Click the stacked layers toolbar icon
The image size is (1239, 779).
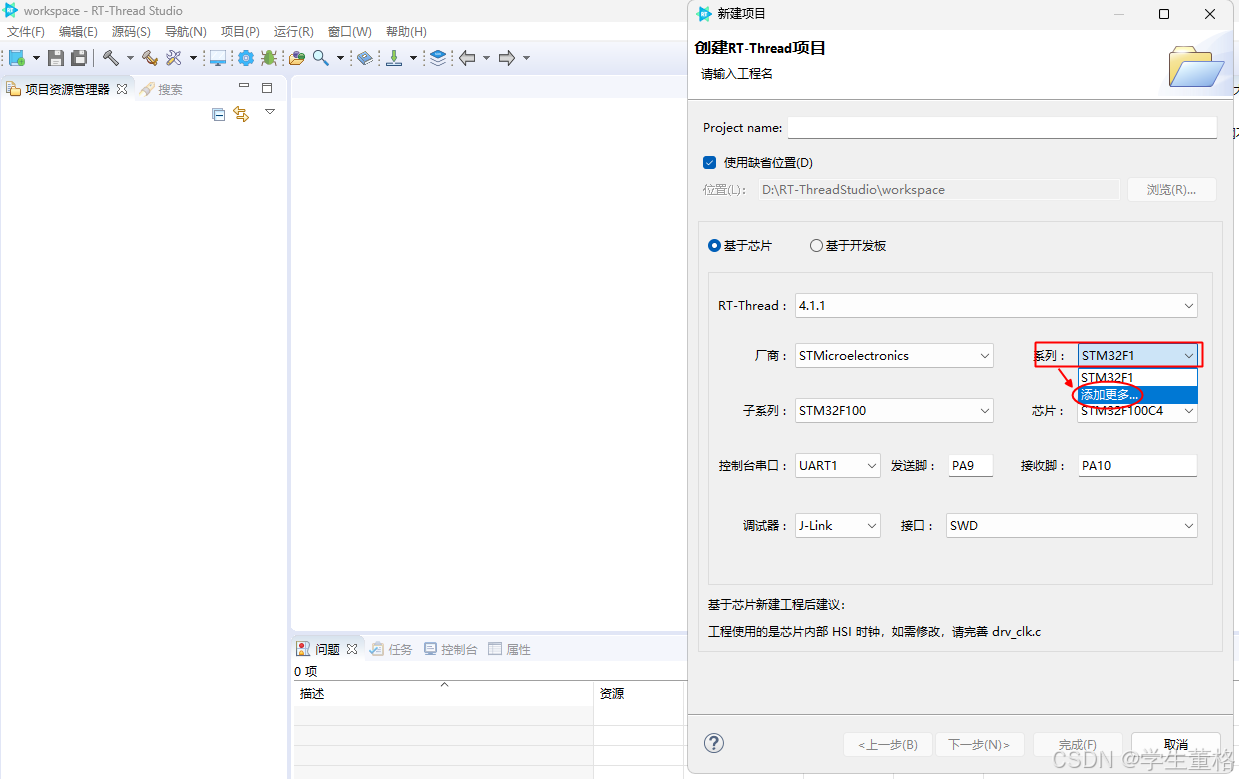click(x=438, y=58)
